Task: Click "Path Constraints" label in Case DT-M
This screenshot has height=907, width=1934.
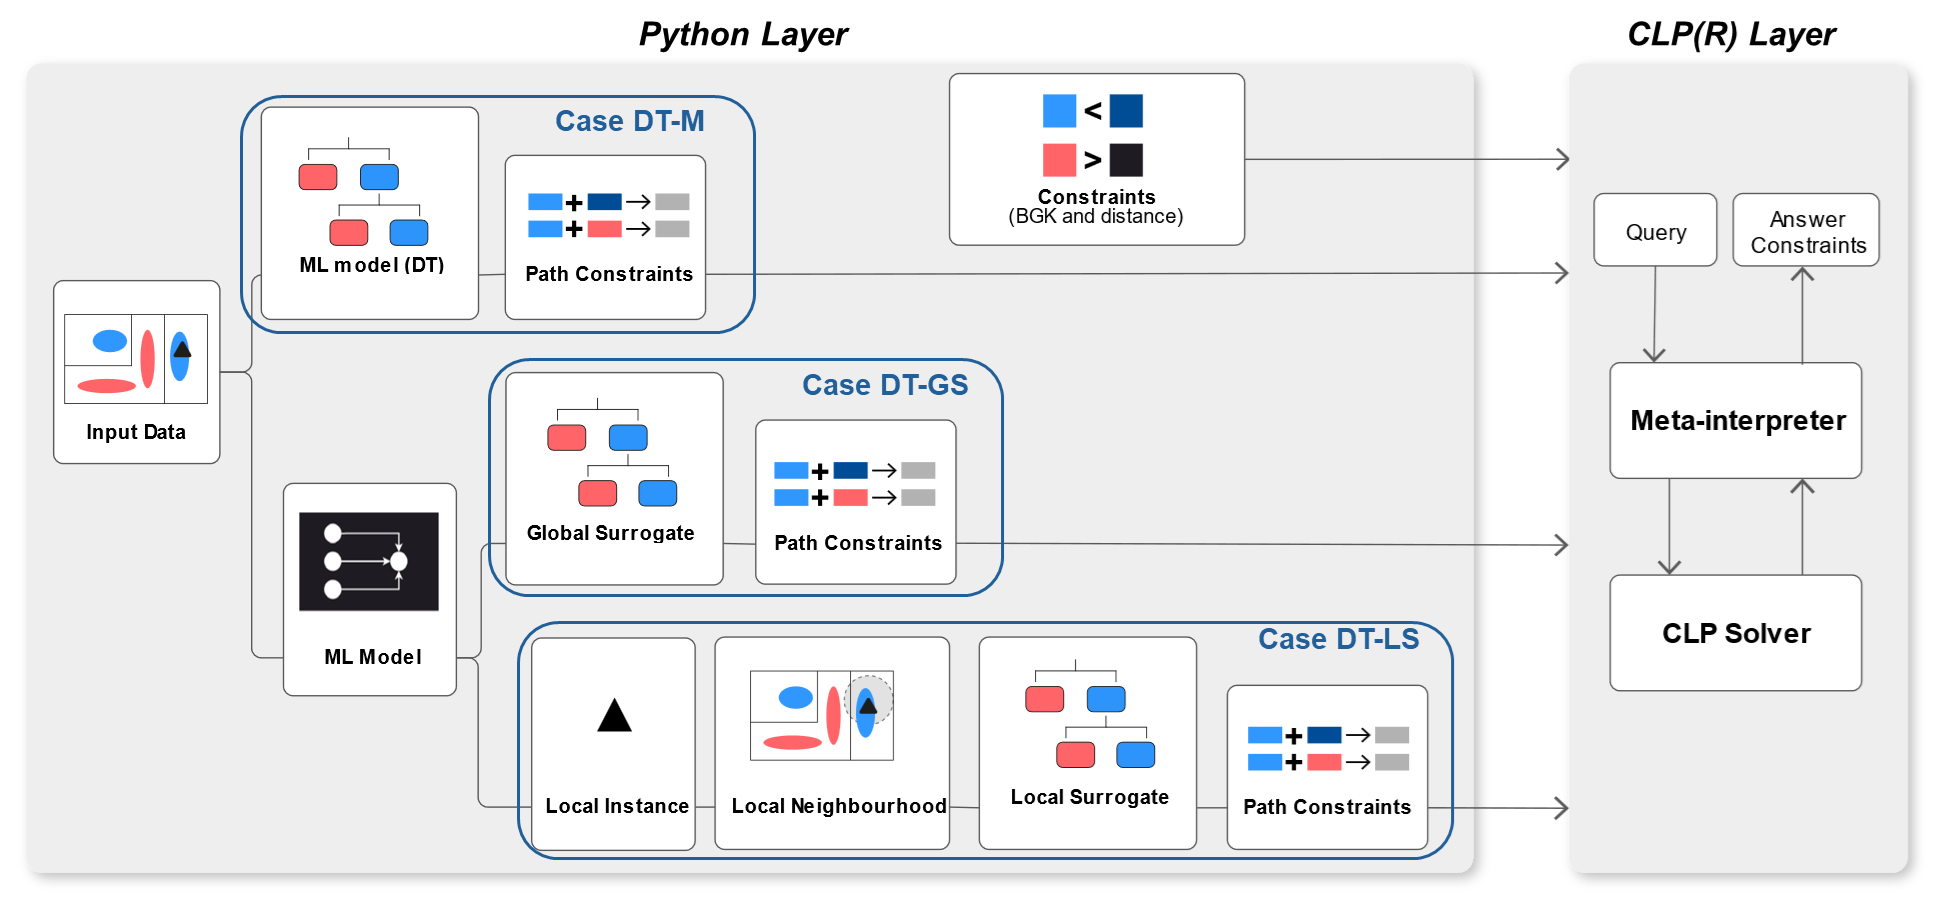Action: (x=609, y=274)
